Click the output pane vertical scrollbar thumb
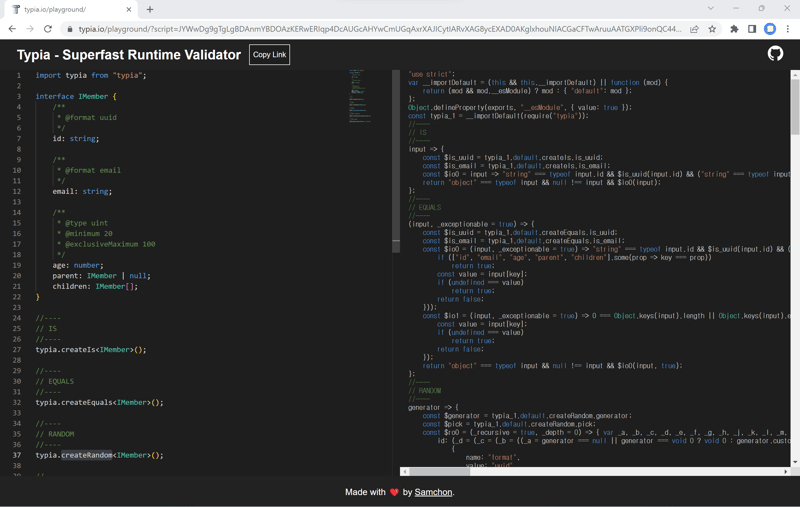800x507 pixels. click(795, 105)
